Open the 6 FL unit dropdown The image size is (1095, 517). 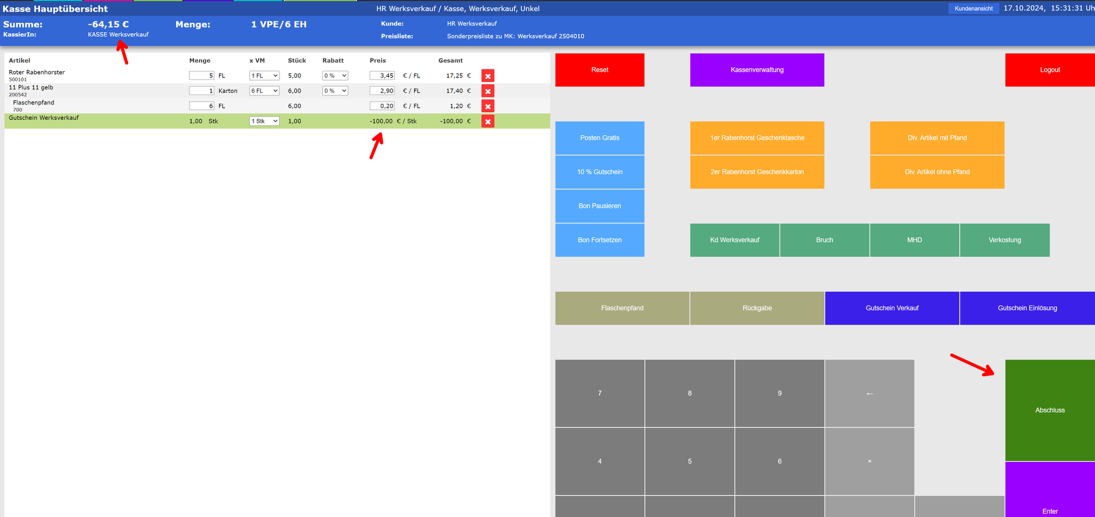point(264,91)
